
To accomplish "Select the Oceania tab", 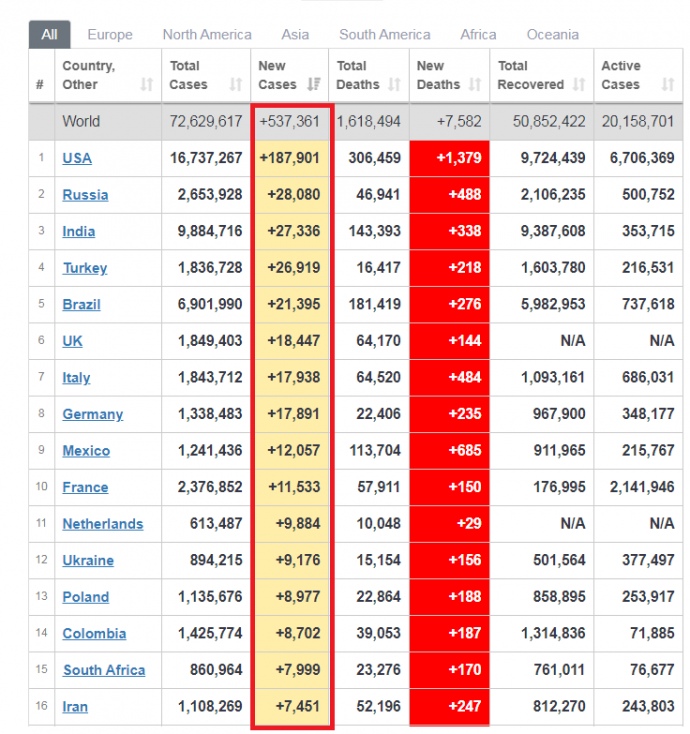I will click(x=552, y=34).
